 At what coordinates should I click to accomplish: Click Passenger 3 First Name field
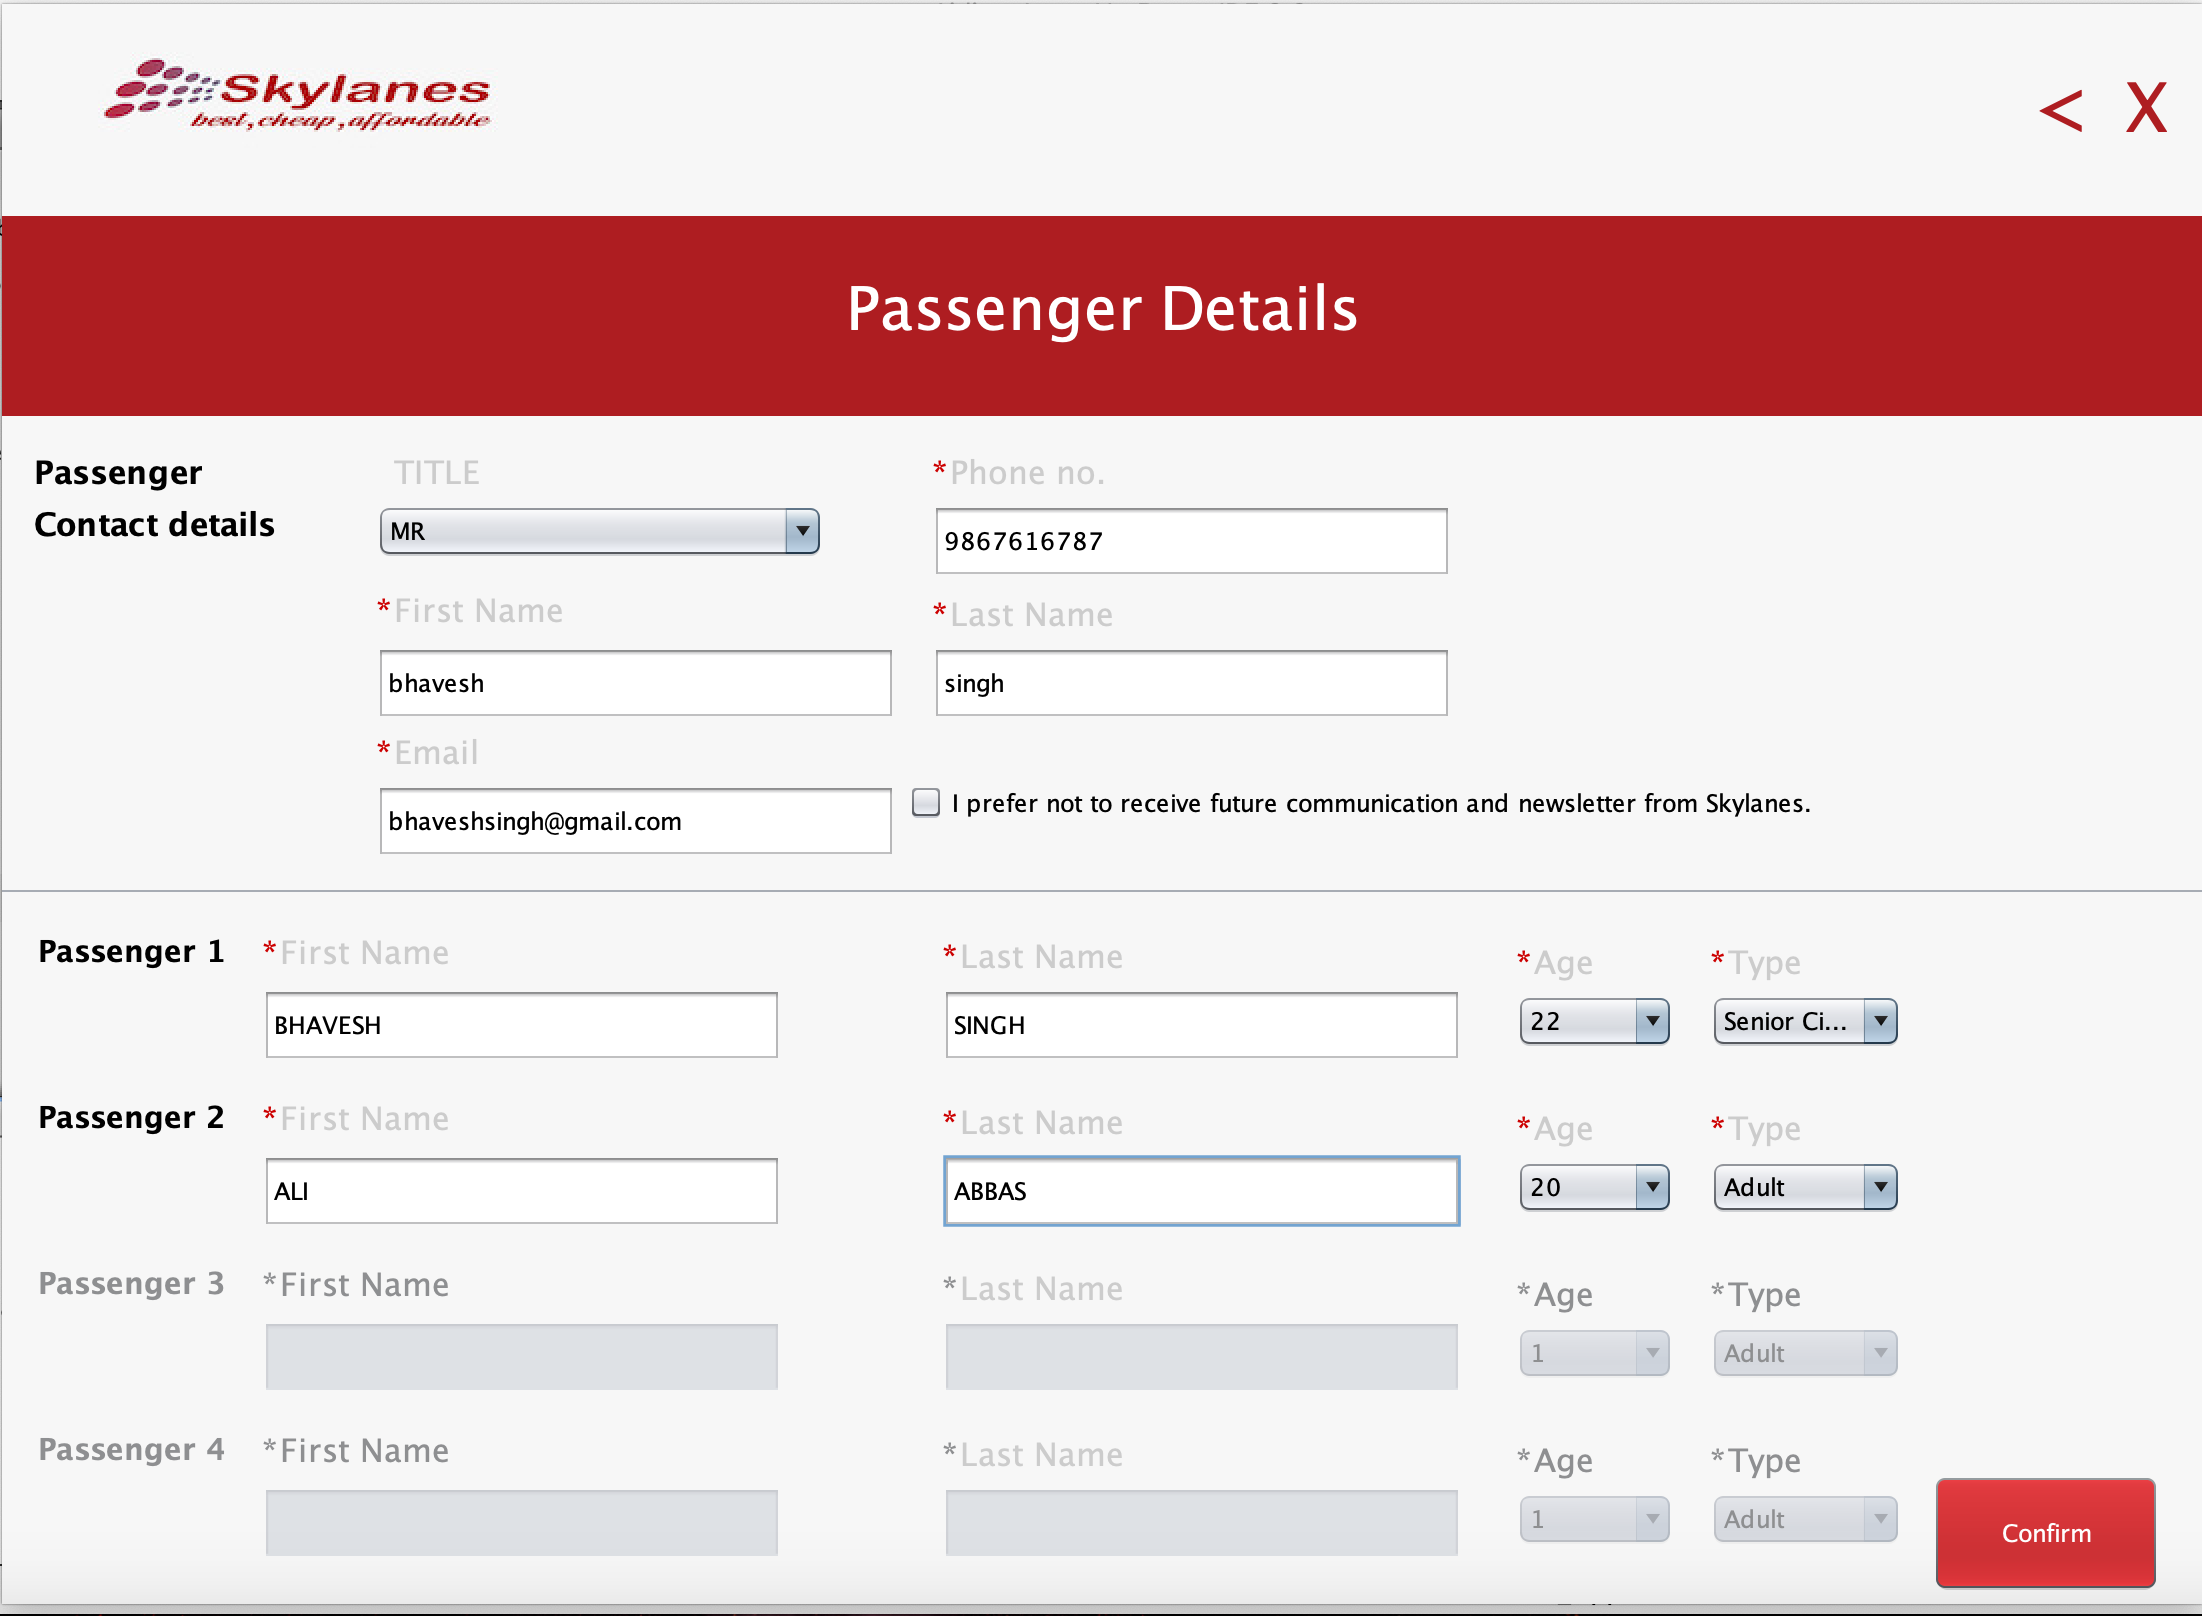pyautogui.click(x=521, y=1357)
